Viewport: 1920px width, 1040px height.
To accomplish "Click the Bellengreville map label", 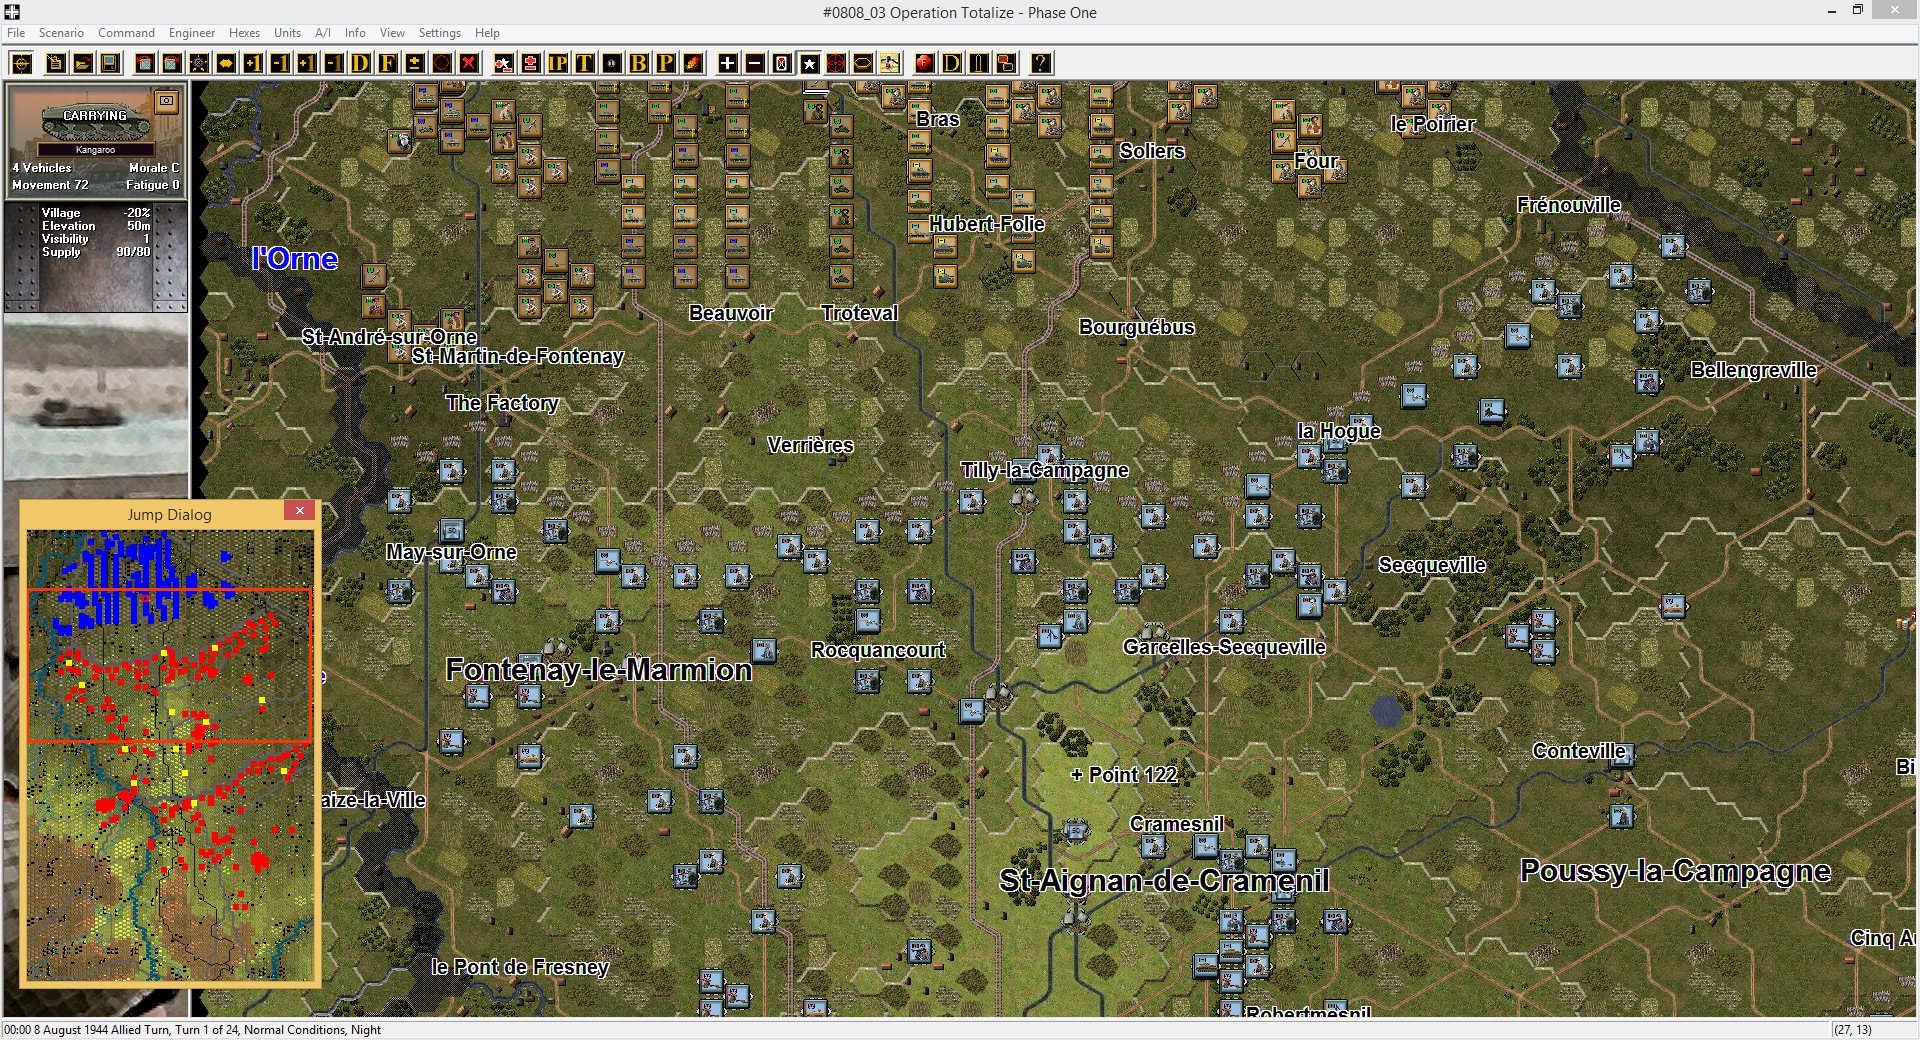I will [x=1753, y=370].
